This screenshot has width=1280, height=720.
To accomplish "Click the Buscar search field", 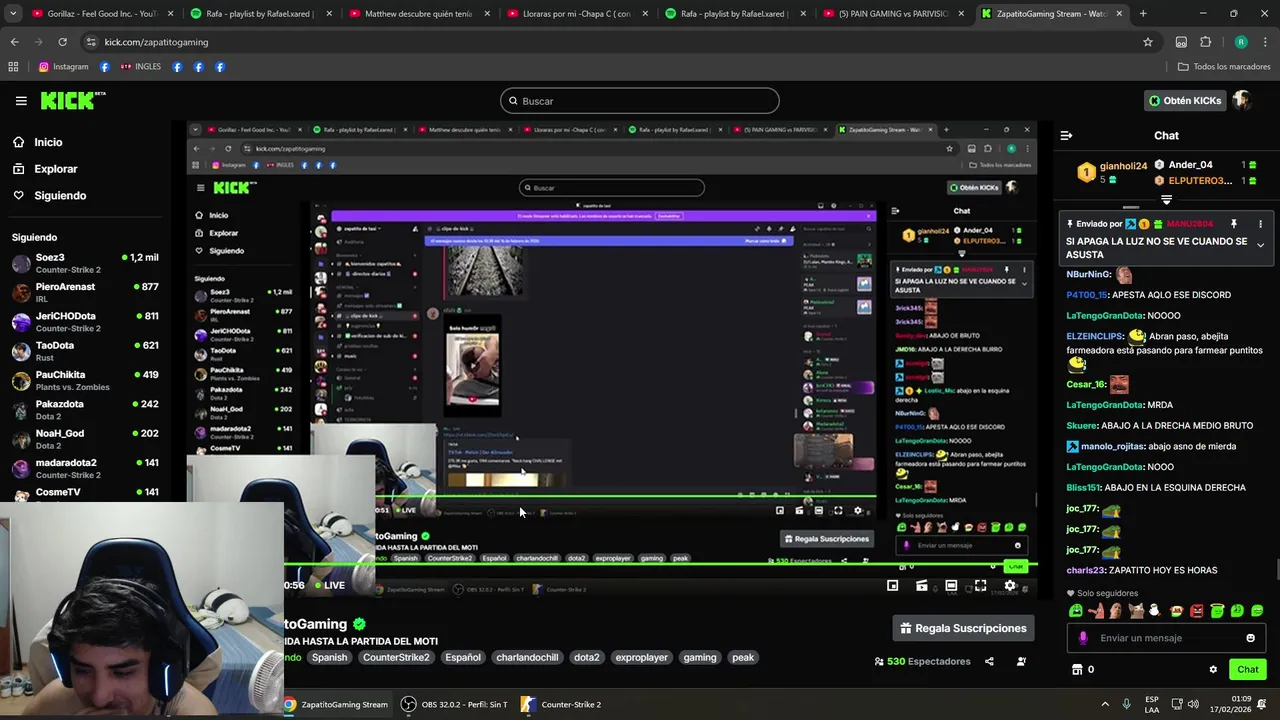I will tap(640, 101).
